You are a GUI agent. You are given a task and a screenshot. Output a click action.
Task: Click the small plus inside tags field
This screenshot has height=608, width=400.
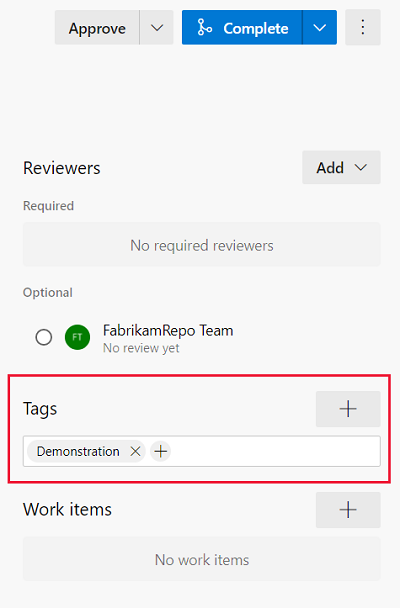pyautogui.click(x=160, y=451)
